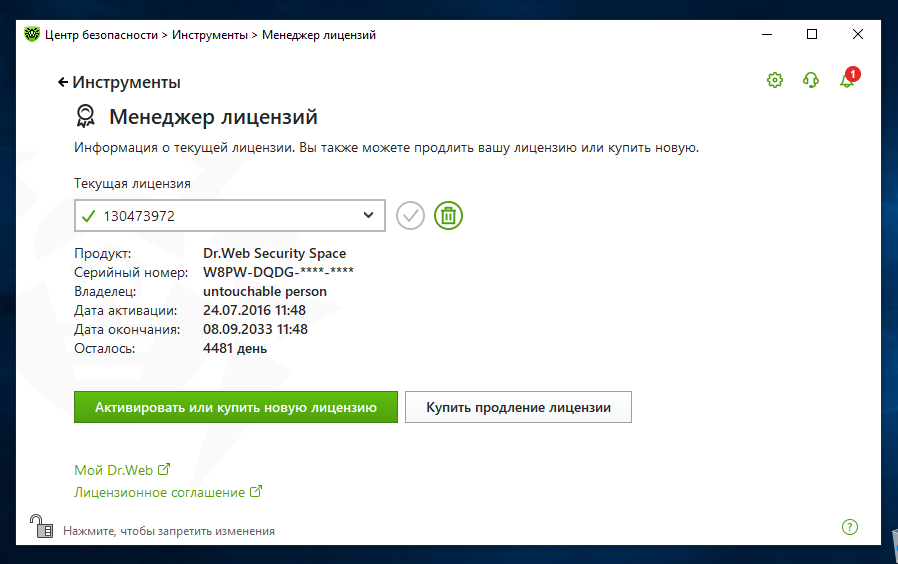Click the owner value untouchable person
Viewport: 898px width, 564px height.
pyautogui.click(x=265, y=291)
